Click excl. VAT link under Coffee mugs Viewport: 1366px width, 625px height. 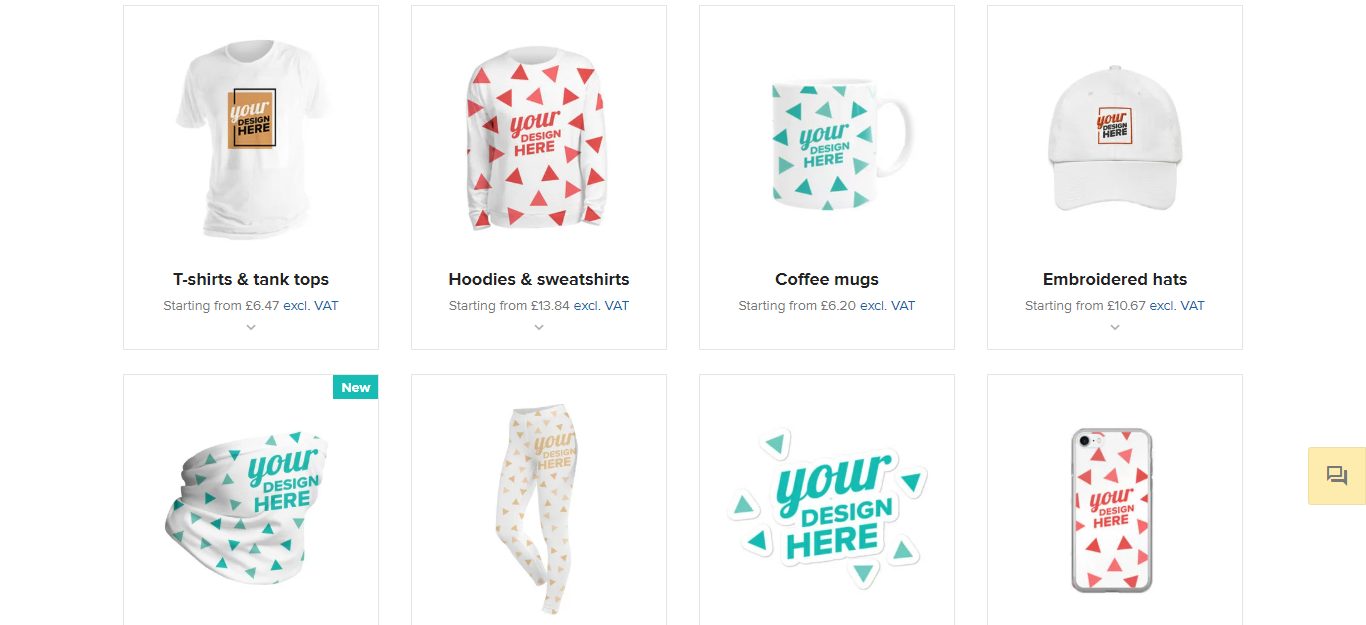point(888,306)
